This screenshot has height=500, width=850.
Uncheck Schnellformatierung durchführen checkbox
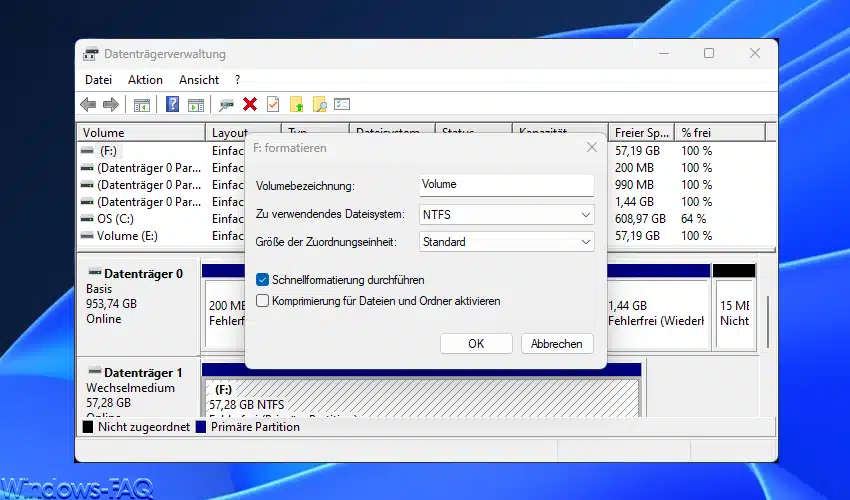pyautogui.click(x=262, y=280)
